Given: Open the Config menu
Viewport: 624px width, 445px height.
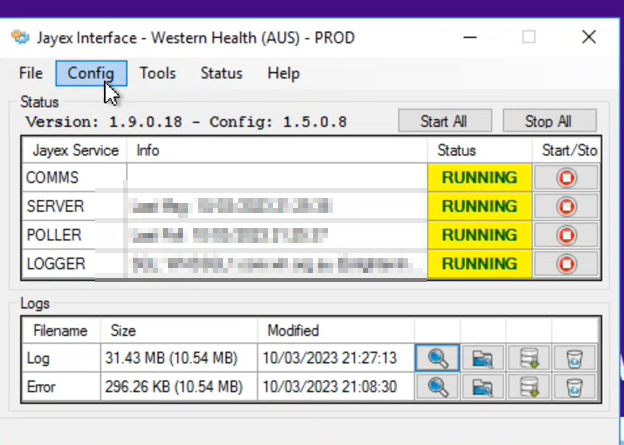Looking at the screenshot, I should [x=91, y=73].
